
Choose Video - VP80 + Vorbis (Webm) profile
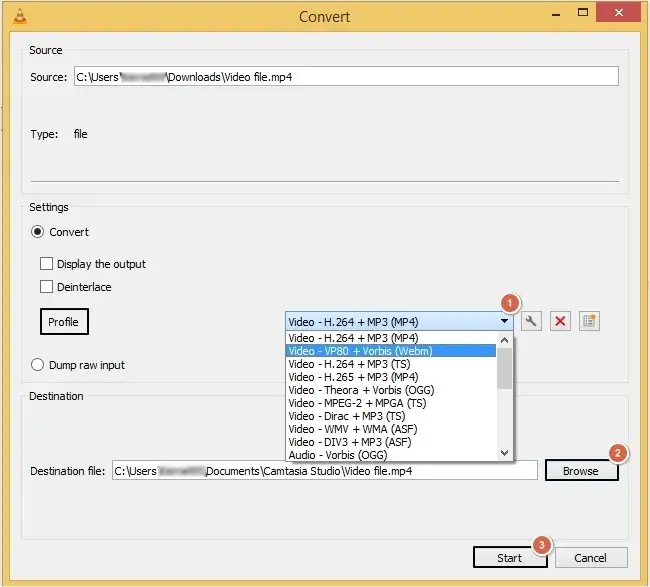pos(390,351)
